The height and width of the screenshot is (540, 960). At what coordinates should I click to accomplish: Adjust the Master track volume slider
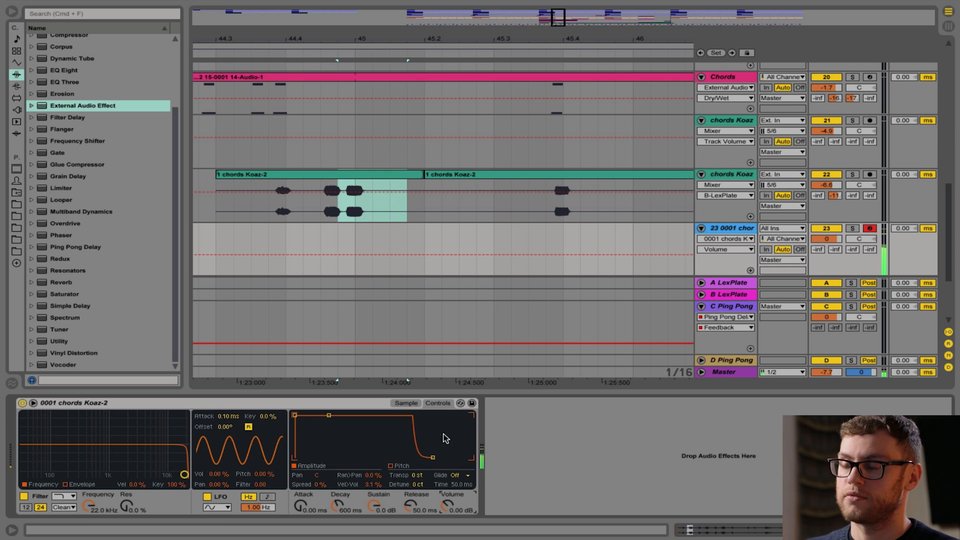click(826, 372)
